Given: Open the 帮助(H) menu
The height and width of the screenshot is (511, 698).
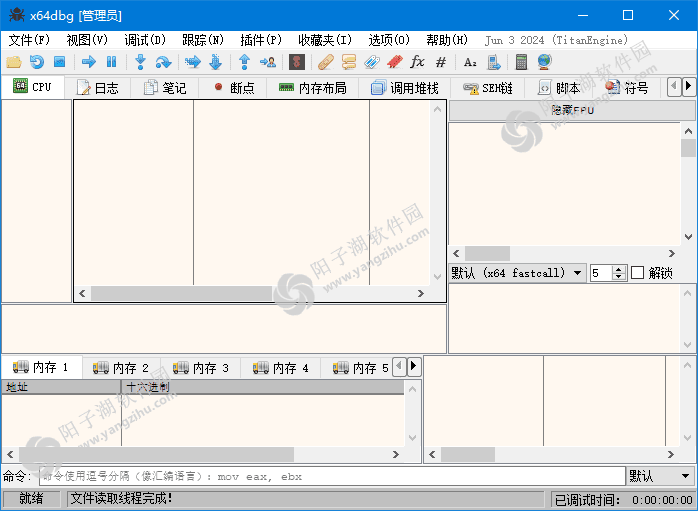Looking at the screenshot, I should [446, 40].
